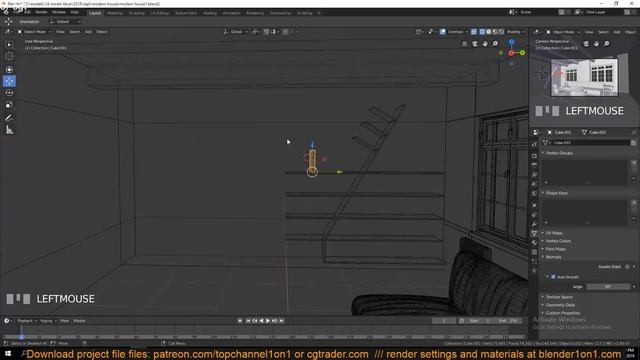Switch to the UV Editing workspace tab

pyautogui.click(x=160, y=13)
